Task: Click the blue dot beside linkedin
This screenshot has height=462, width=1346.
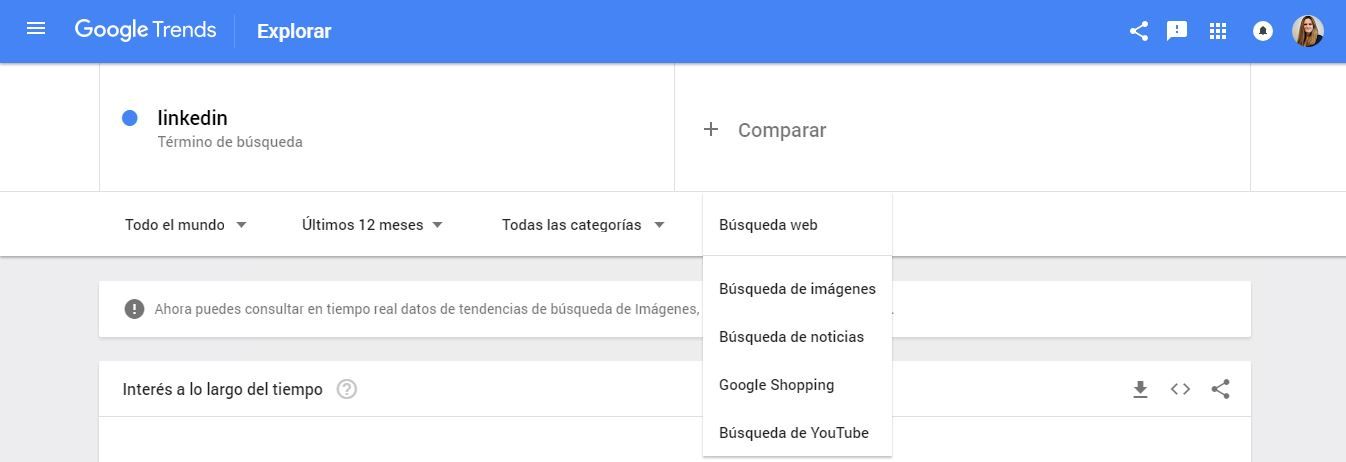Action: click(129, 118)
